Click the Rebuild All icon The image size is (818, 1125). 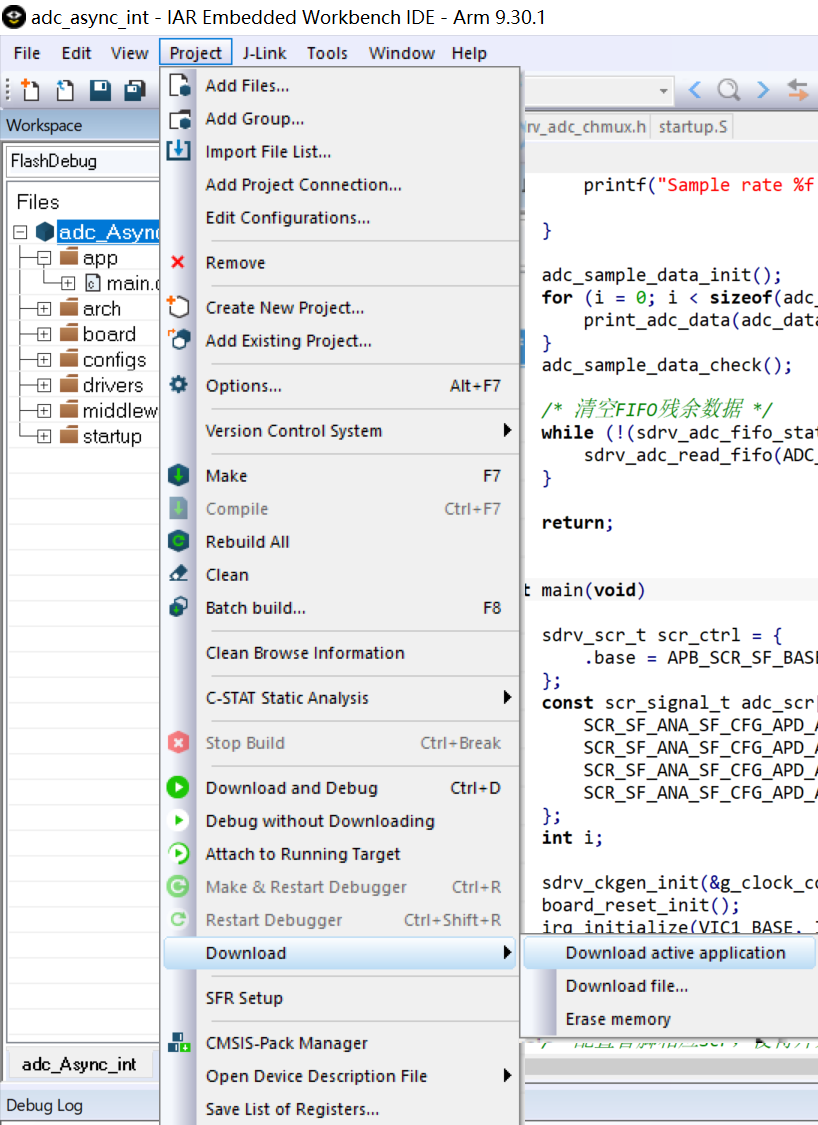pyautogui.click(x=178, y=542)
